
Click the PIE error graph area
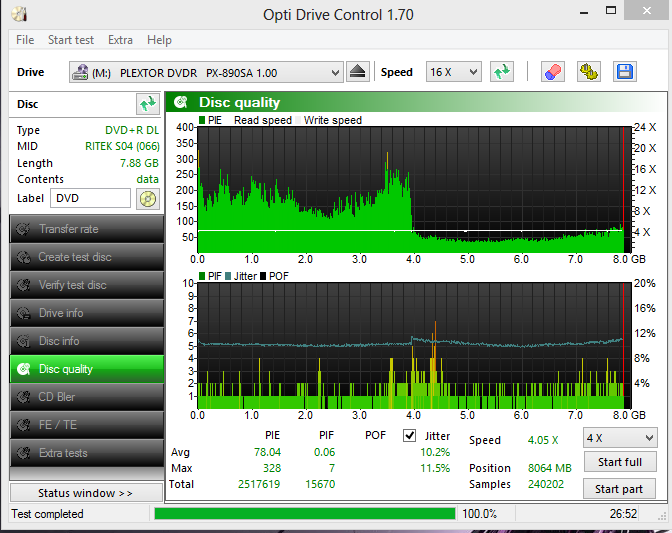pyautogui.click(x=414, y=189)
